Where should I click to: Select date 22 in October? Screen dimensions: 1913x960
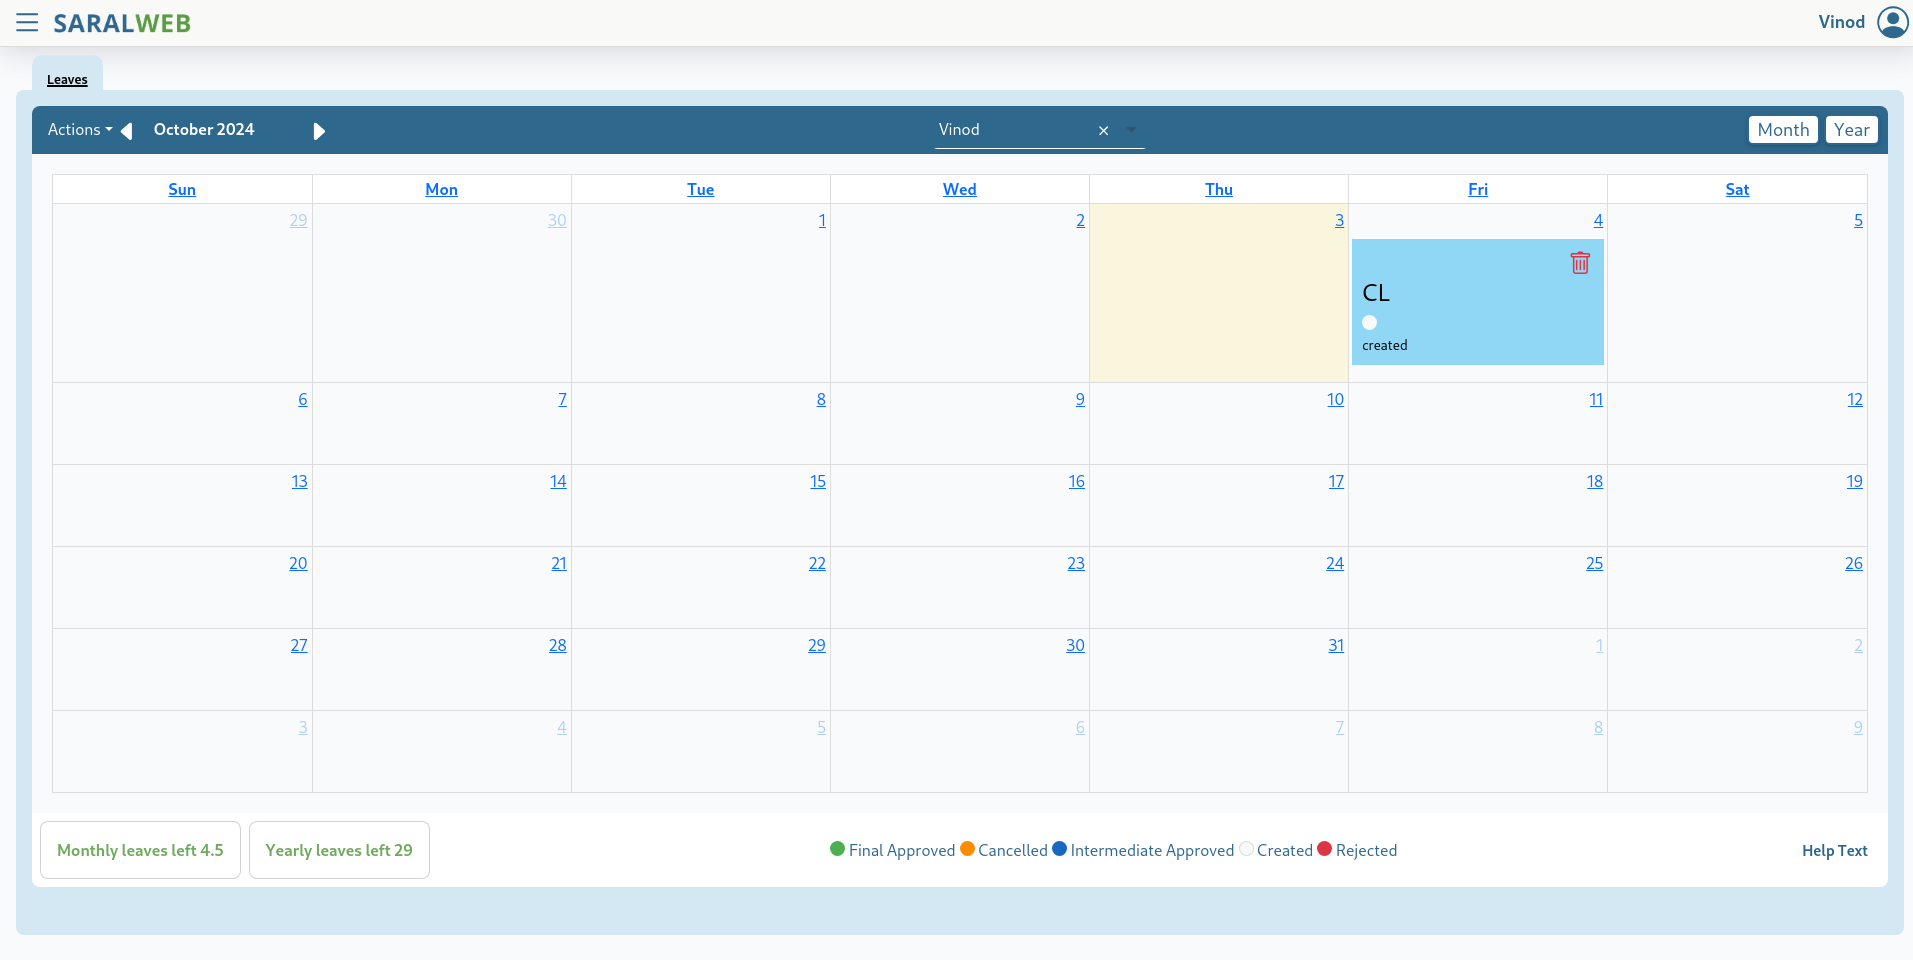pyautogui.click(x=817, y=563)
